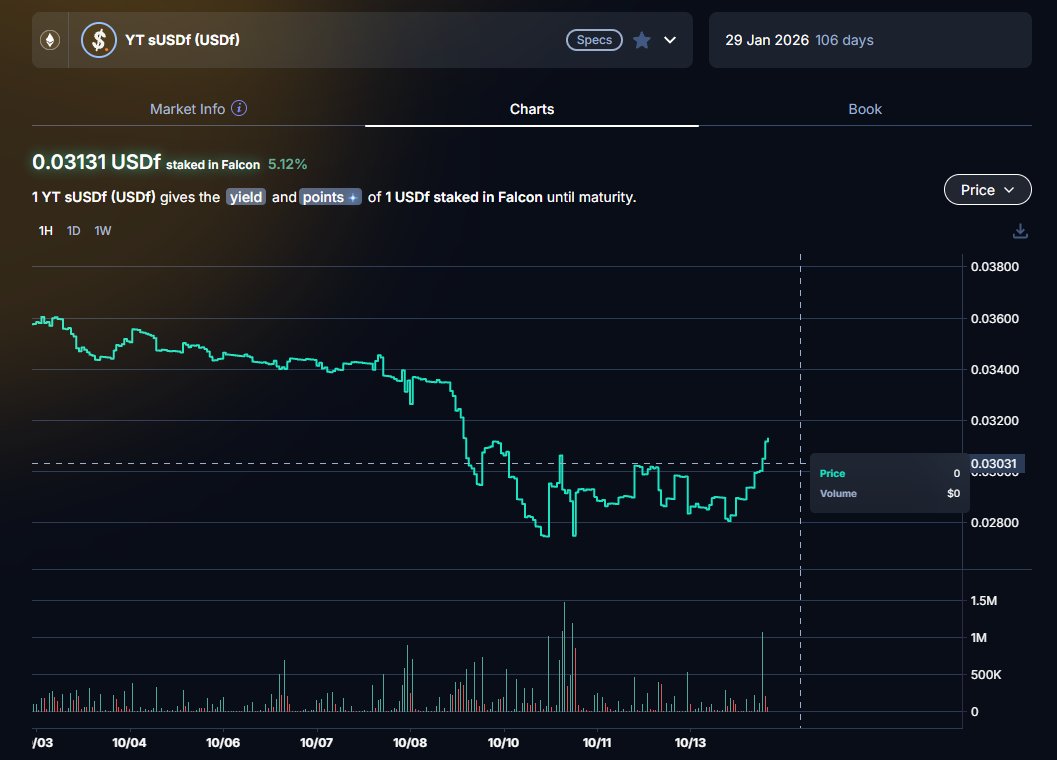
Task: Switch chart interval to 1D
Action: [x=73, y=231]
